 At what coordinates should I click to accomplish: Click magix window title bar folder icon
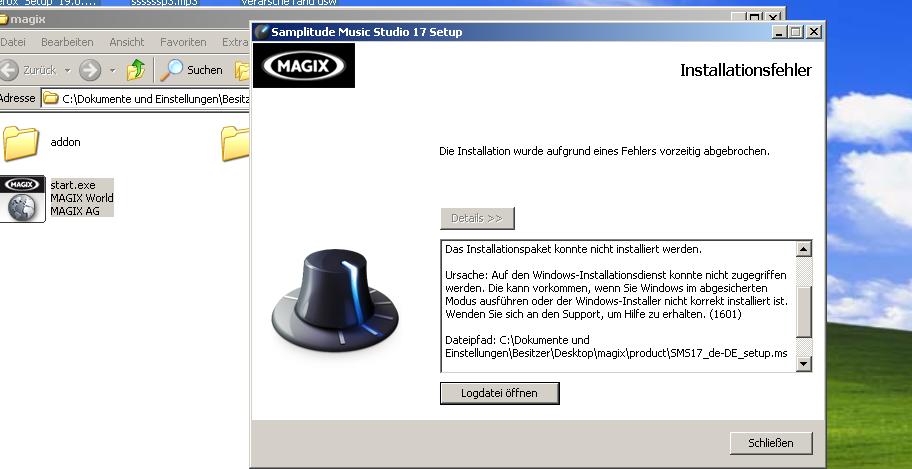pyautogui.click(x=3, y=19)
